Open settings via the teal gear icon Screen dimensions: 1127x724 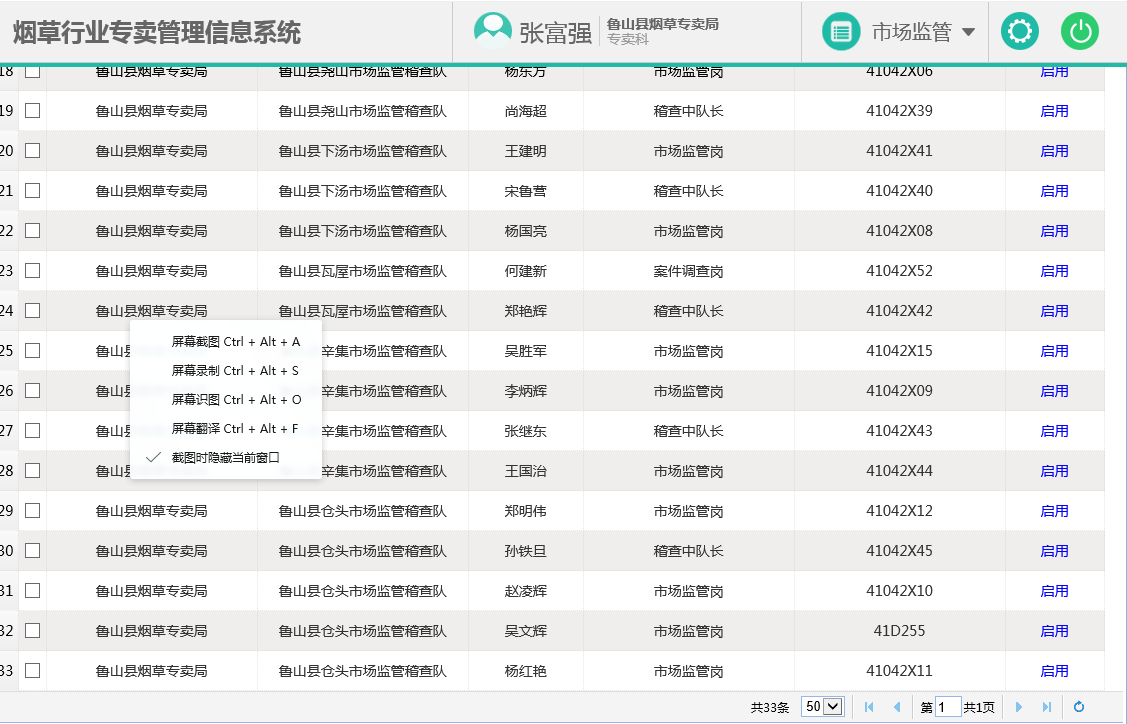(x=1020, y=32)
